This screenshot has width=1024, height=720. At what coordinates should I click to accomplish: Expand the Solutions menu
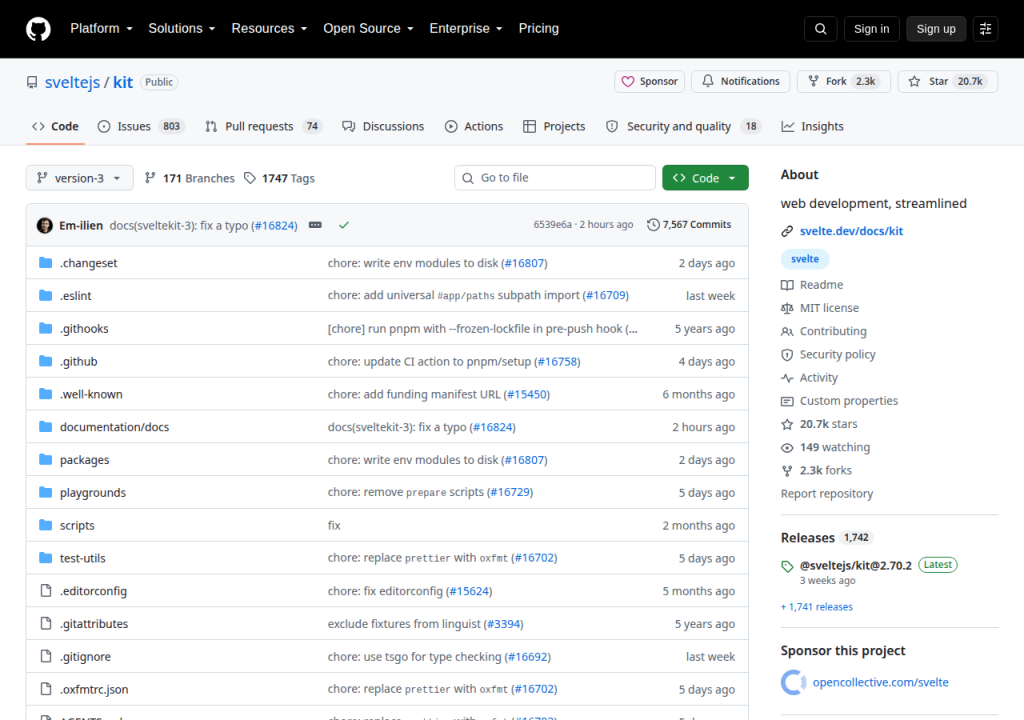pyautogui.click(x=182, y=29)
